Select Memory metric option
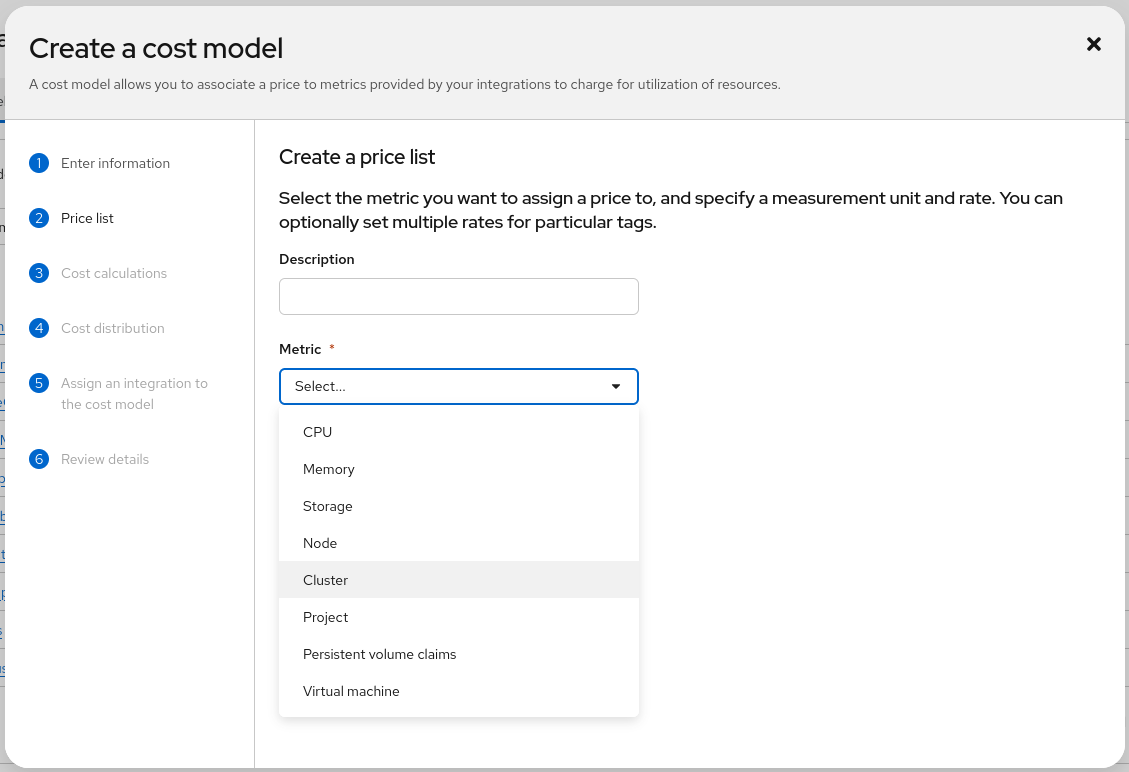 coord(329,469)
